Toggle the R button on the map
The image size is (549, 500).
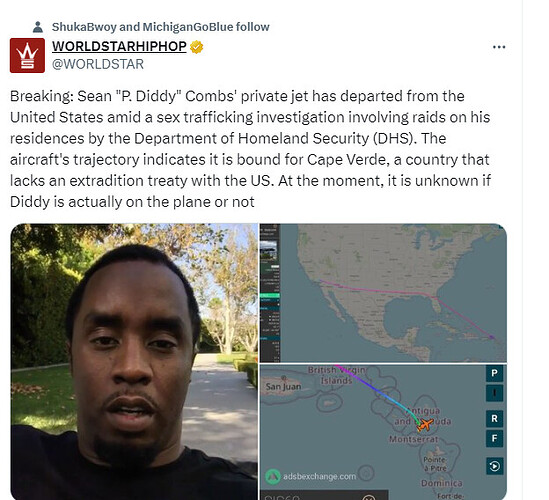tap(494, 418)
